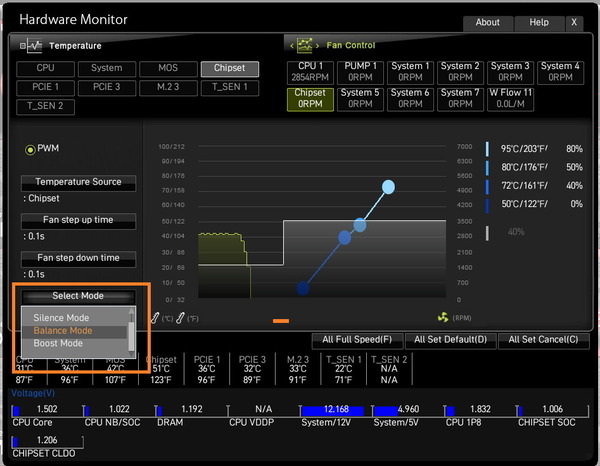Switch to the CPU 1 fan tab
This screenshot has width=600, height=466.
(x=310, y=72)
